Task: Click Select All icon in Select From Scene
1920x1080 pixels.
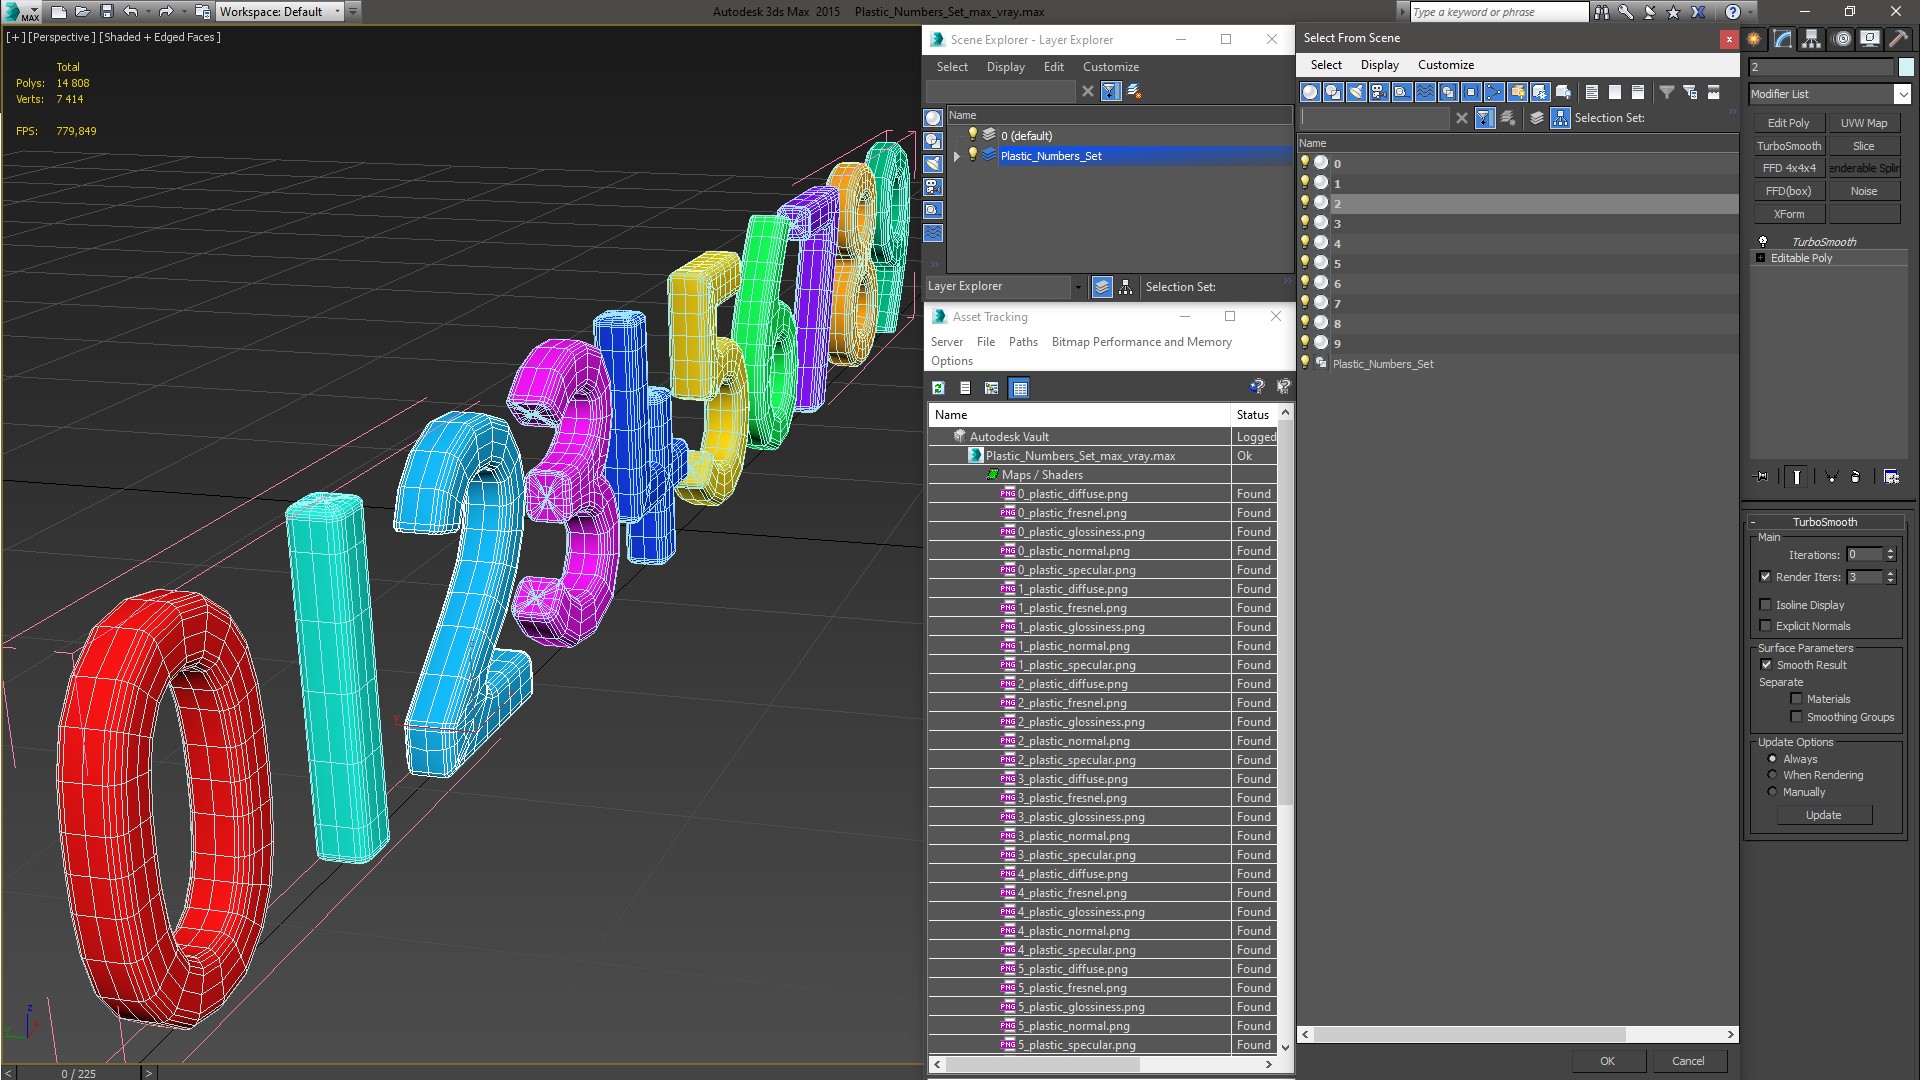Action: (x=1592, y=92)
